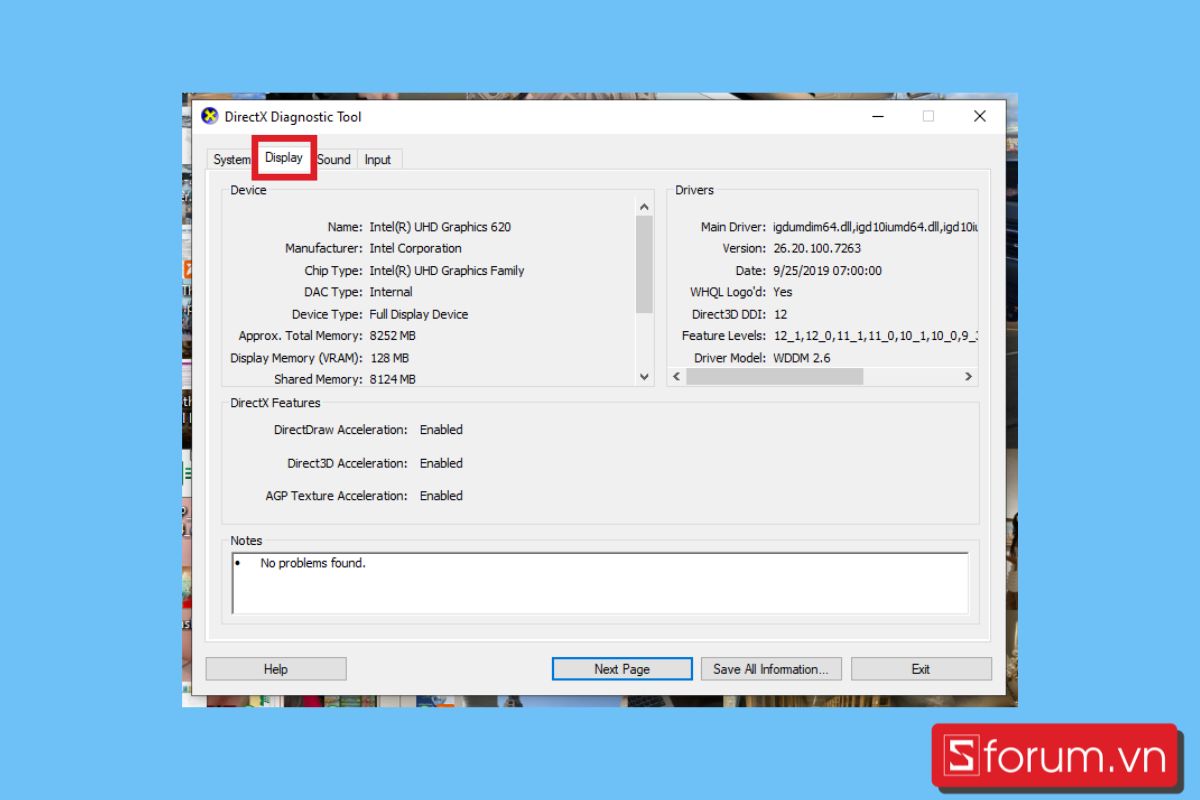Click the '8252 MB' total memory value
The image size is (1200, 800).
click(393, 336)
